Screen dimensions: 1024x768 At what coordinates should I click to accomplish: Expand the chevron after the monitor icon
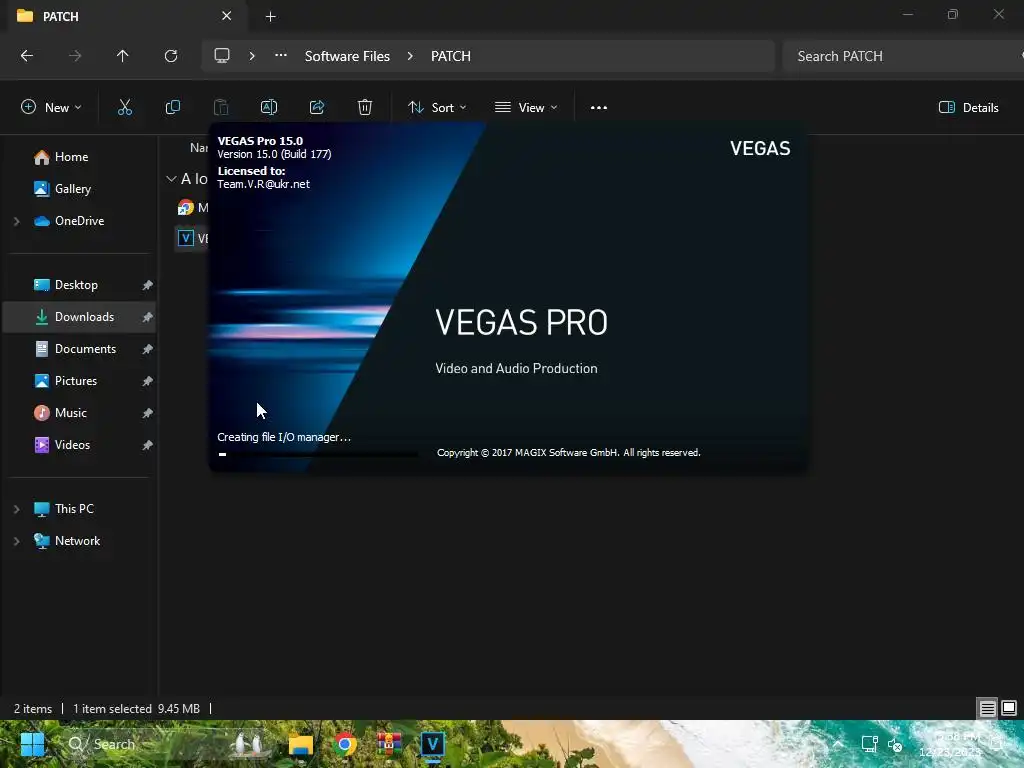[252, 56]
